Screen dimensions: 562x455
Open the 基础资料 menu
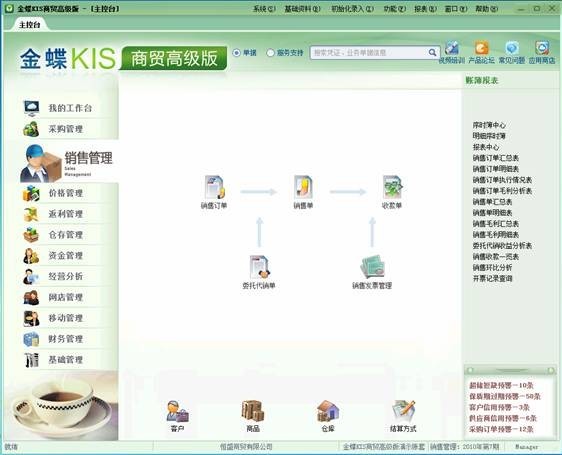(x=302, y=9)
